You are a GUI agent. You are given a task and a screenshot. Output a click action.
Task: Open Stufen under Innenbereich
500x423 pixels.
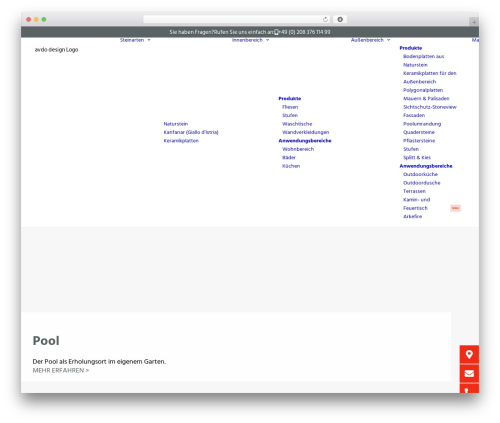click(x=290, y=115)
